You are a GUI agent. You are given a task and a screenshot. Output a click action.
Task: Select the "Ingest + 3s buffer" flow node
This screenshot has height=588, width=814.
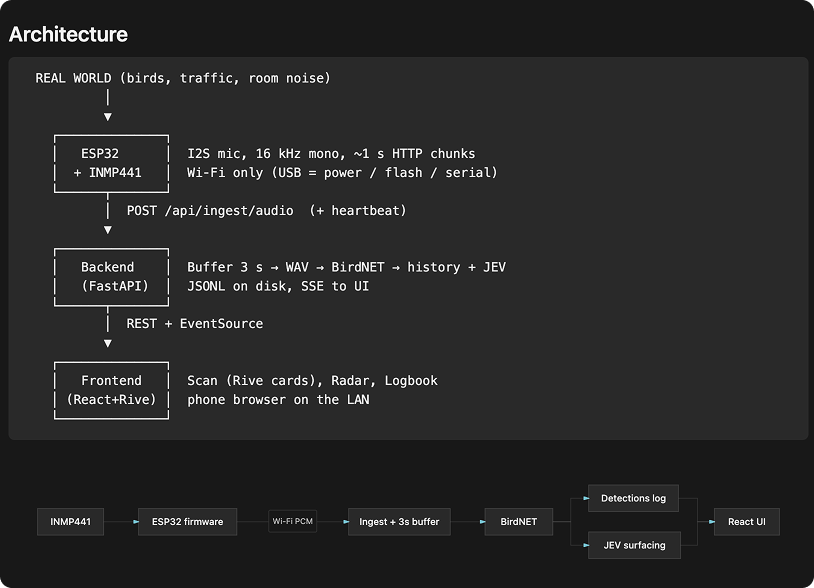(399, 522)
